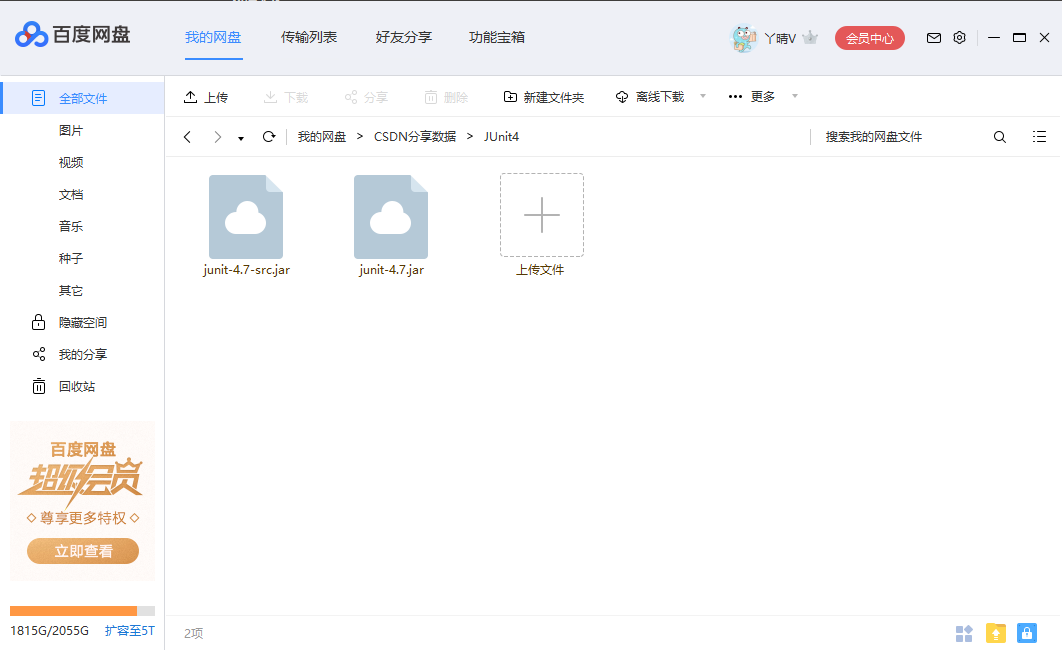Click 下载 download toolbar button
Image resolution: width=1062 pixels, height=650 pixels.
tap(285, 98)
